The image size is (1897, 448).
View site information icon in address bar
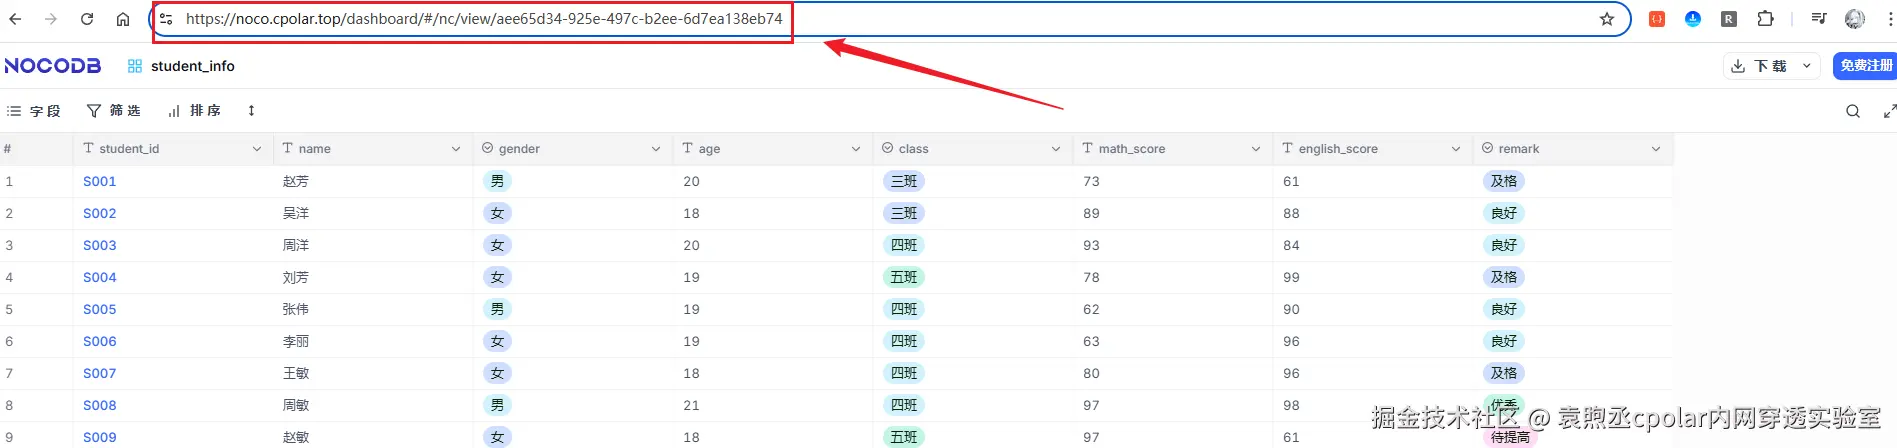pyautogui.click(x=166, y=19)
